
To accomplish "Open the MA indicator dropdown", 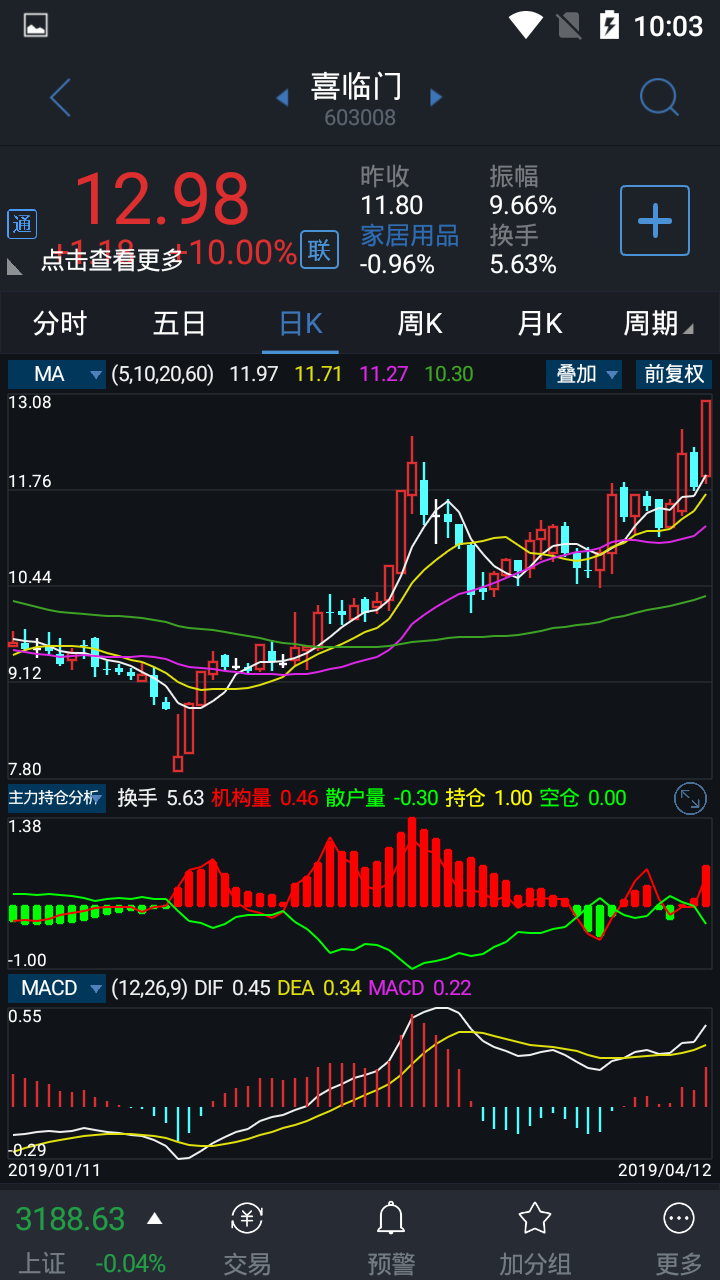I will [57, 374].
